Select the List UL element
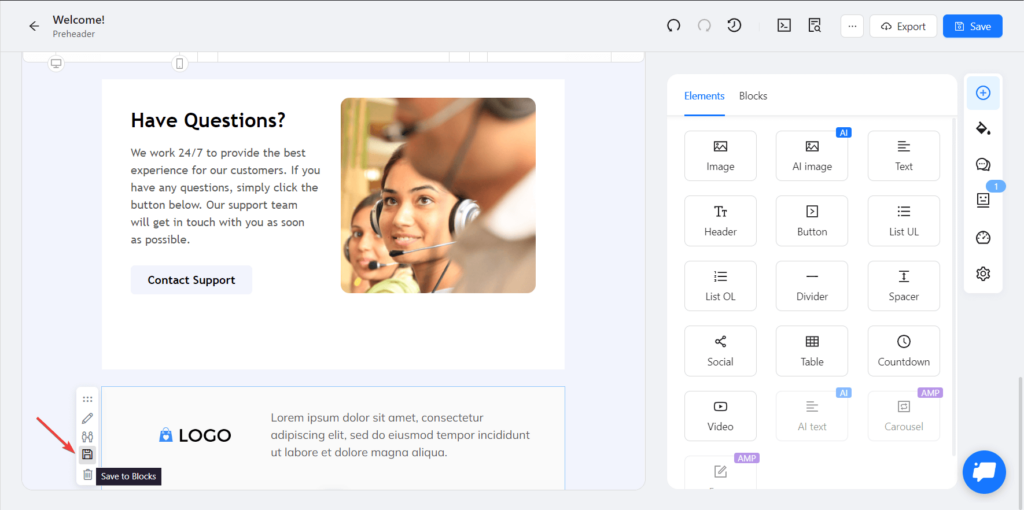The image size is (1024, 510). click(904, 221)
